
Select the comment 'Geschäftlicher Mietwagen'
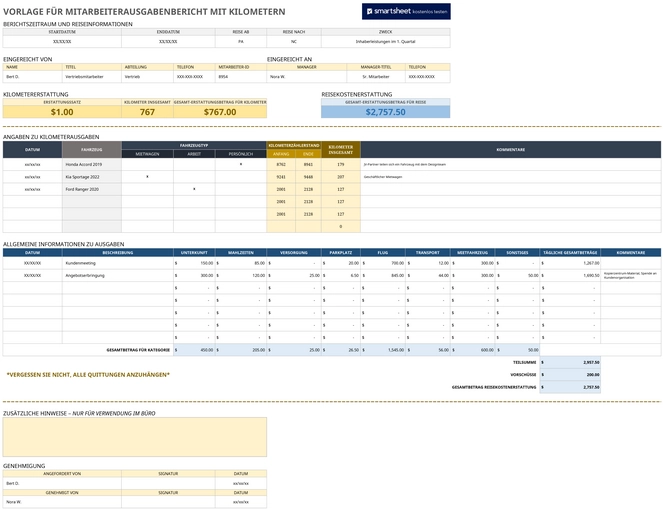click(x=511, y=177)
